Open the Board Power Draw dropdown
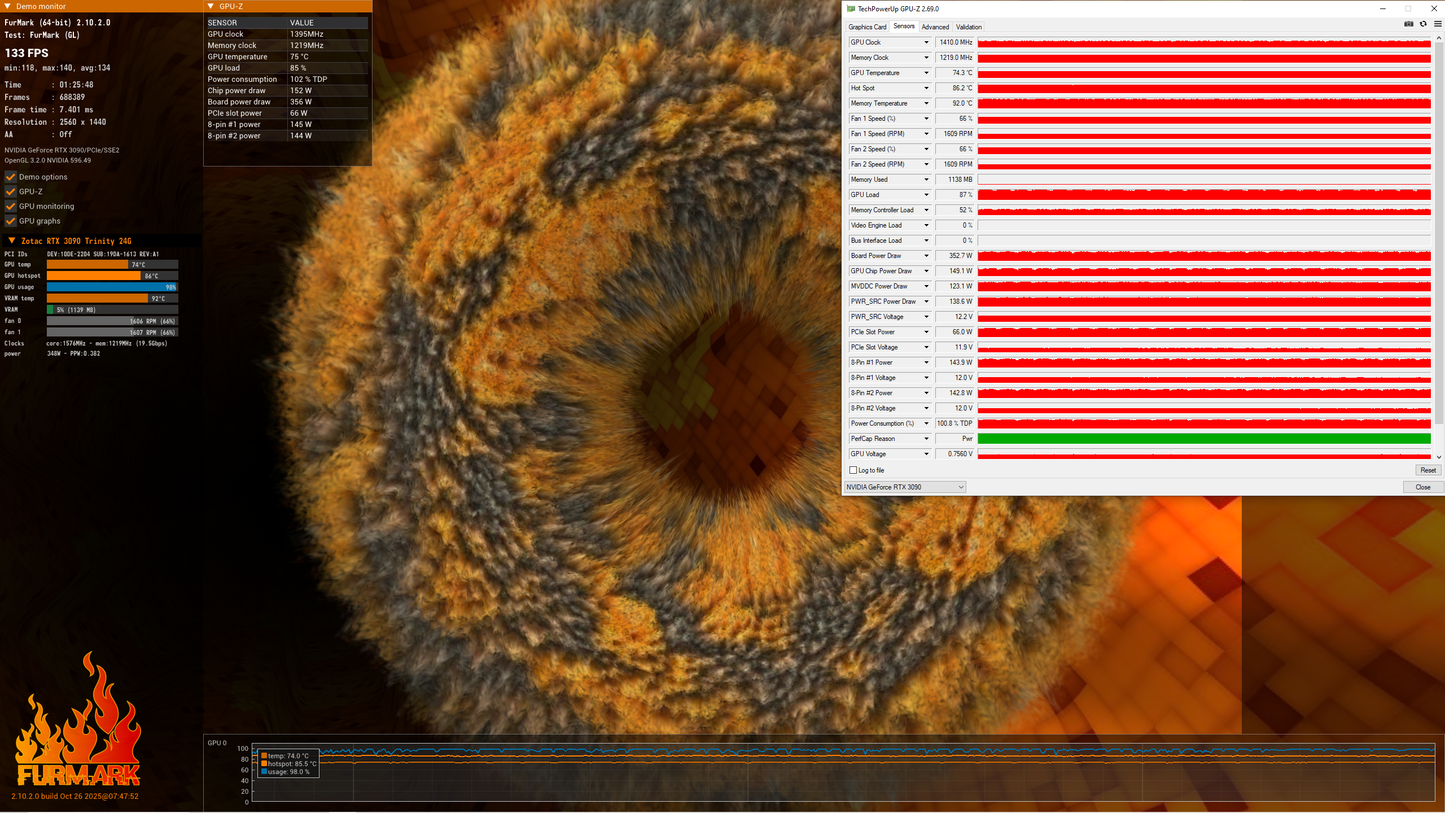The height and width of the screenshot is (813, 1445). click(x=926, y=256)
